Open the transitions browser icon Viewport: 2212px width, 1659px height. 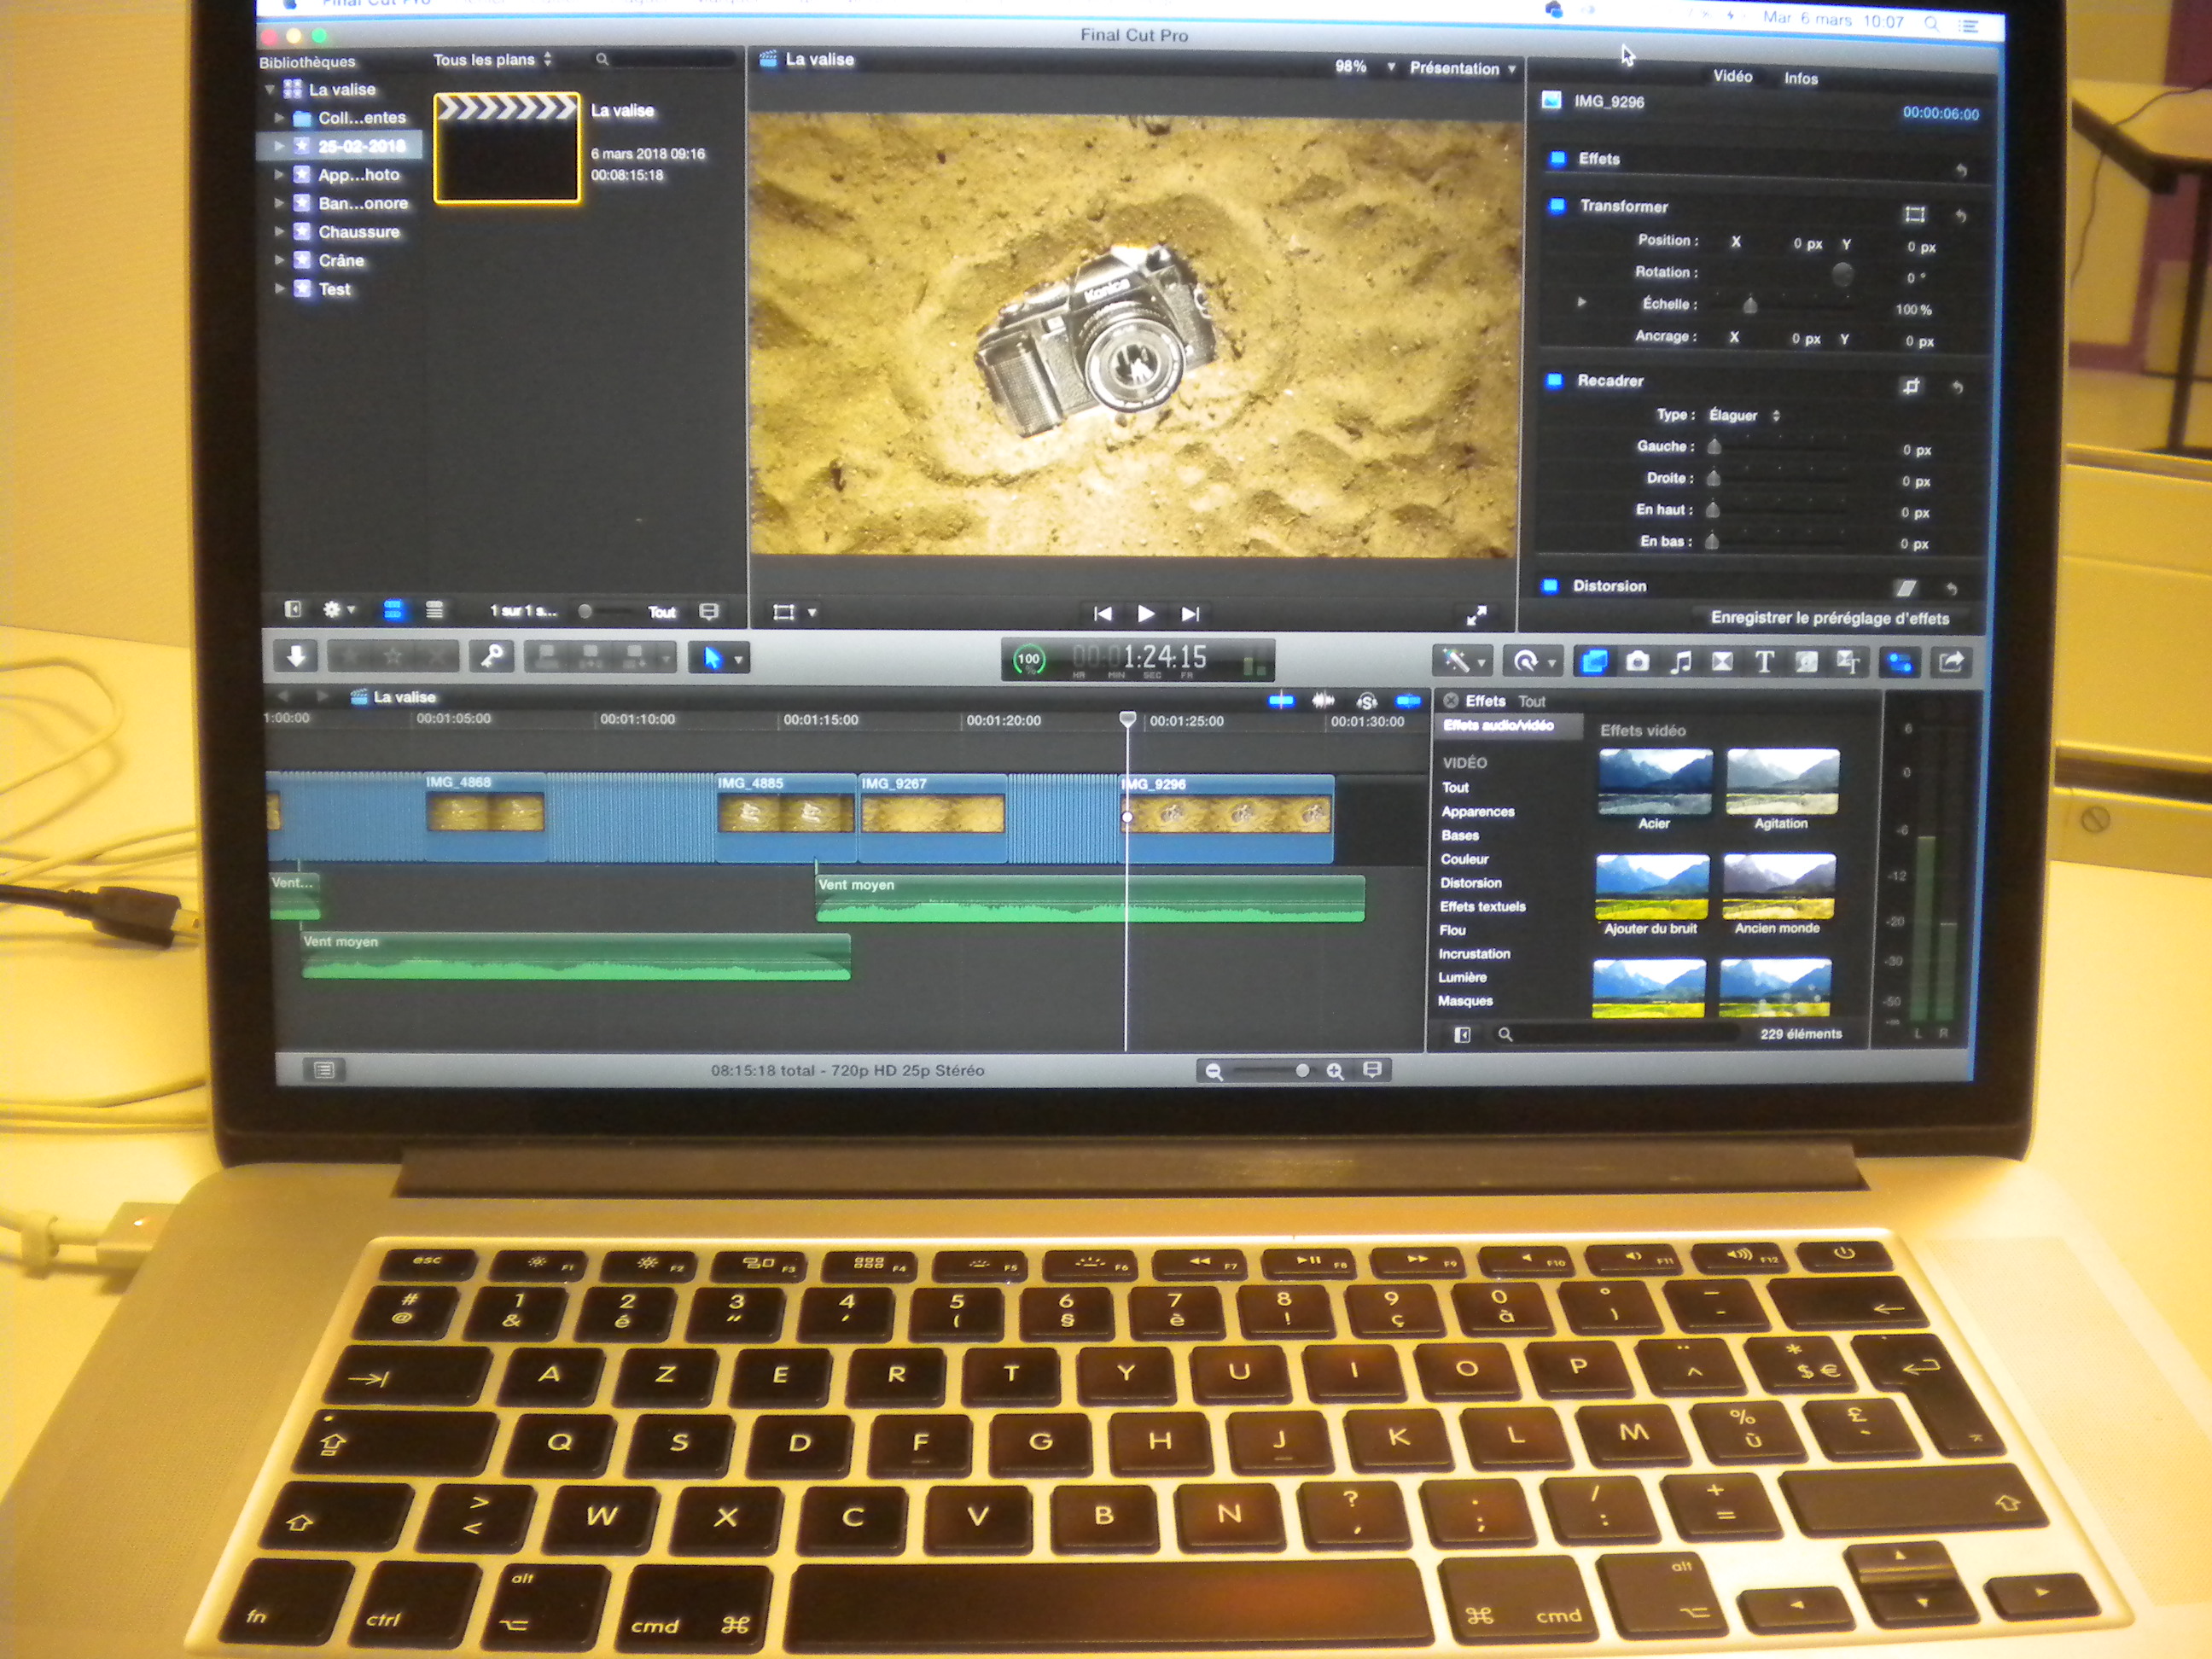tap(1722, 661)
